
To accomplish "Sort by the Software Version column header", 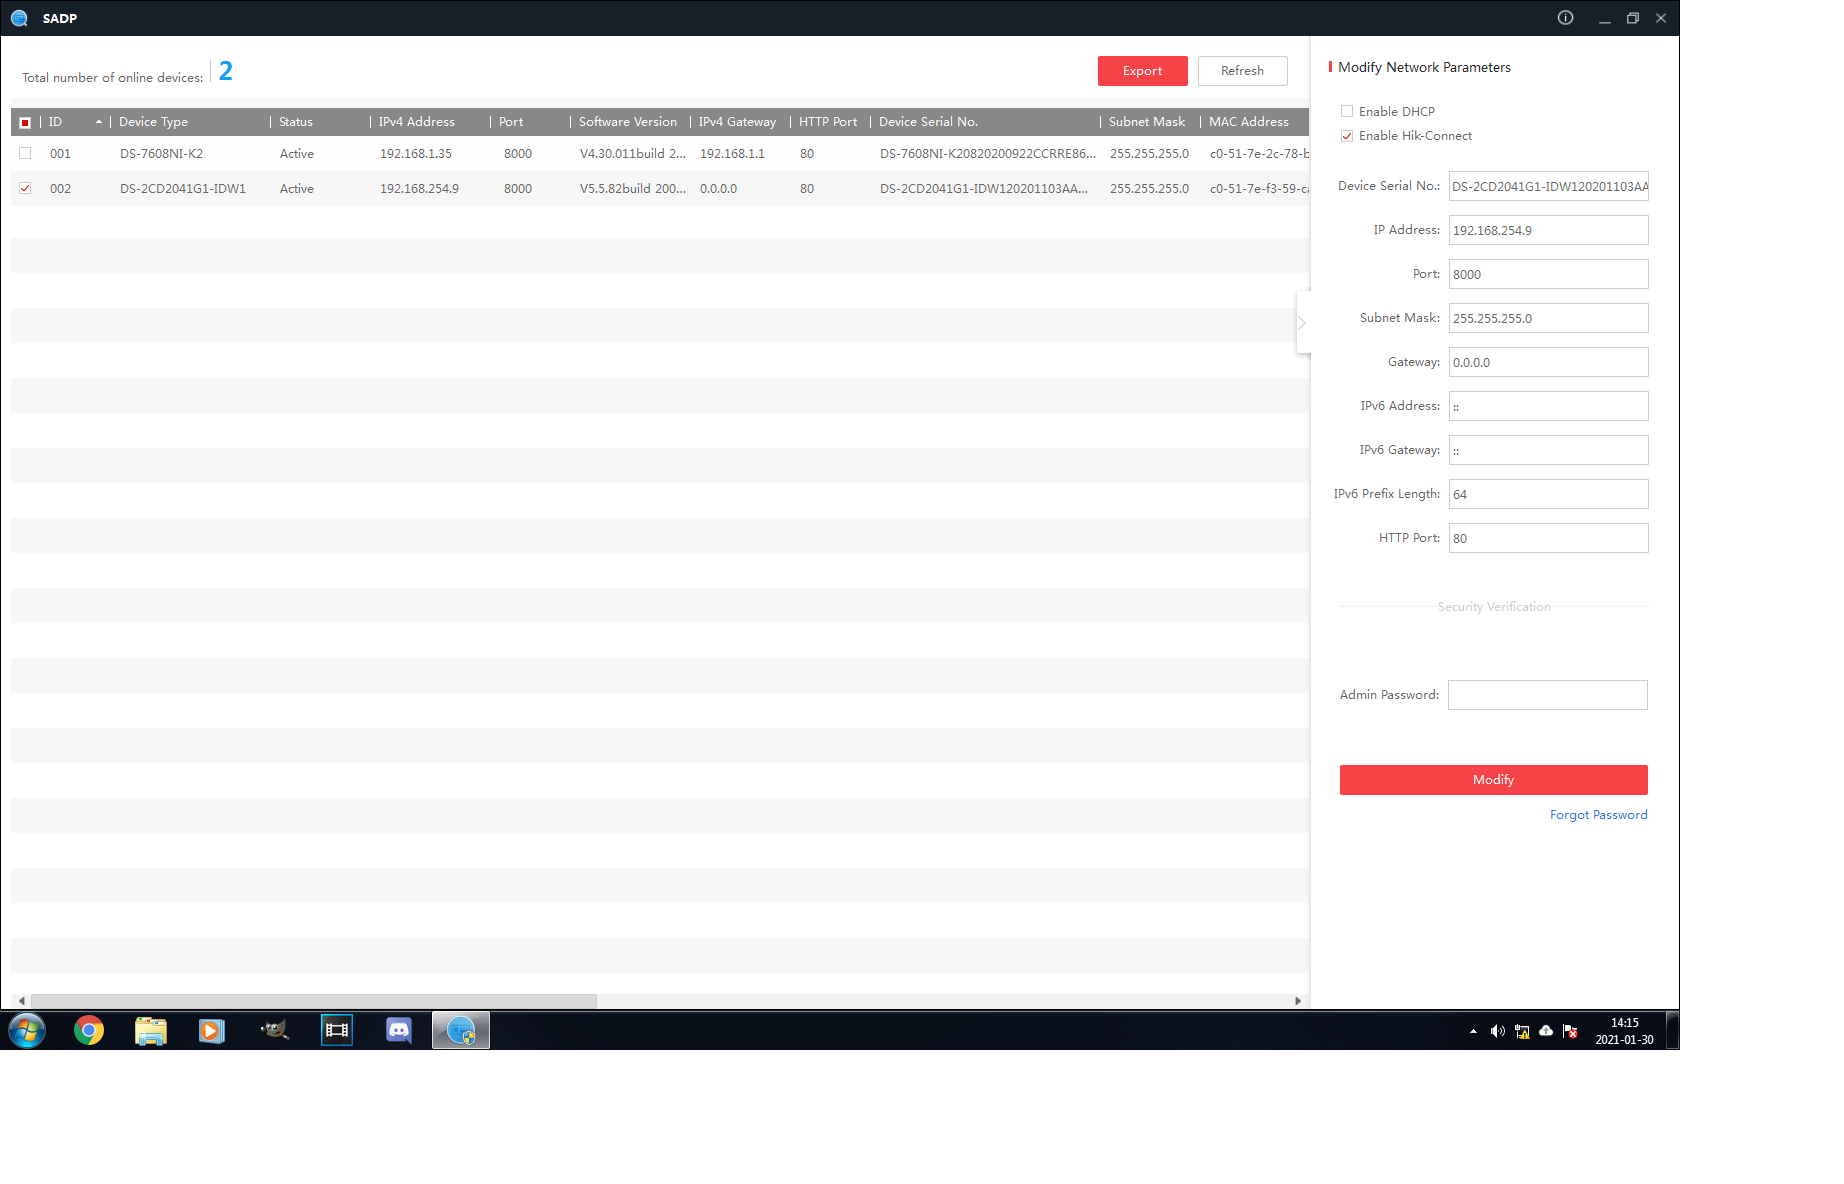I will click(x=628, y=122).
